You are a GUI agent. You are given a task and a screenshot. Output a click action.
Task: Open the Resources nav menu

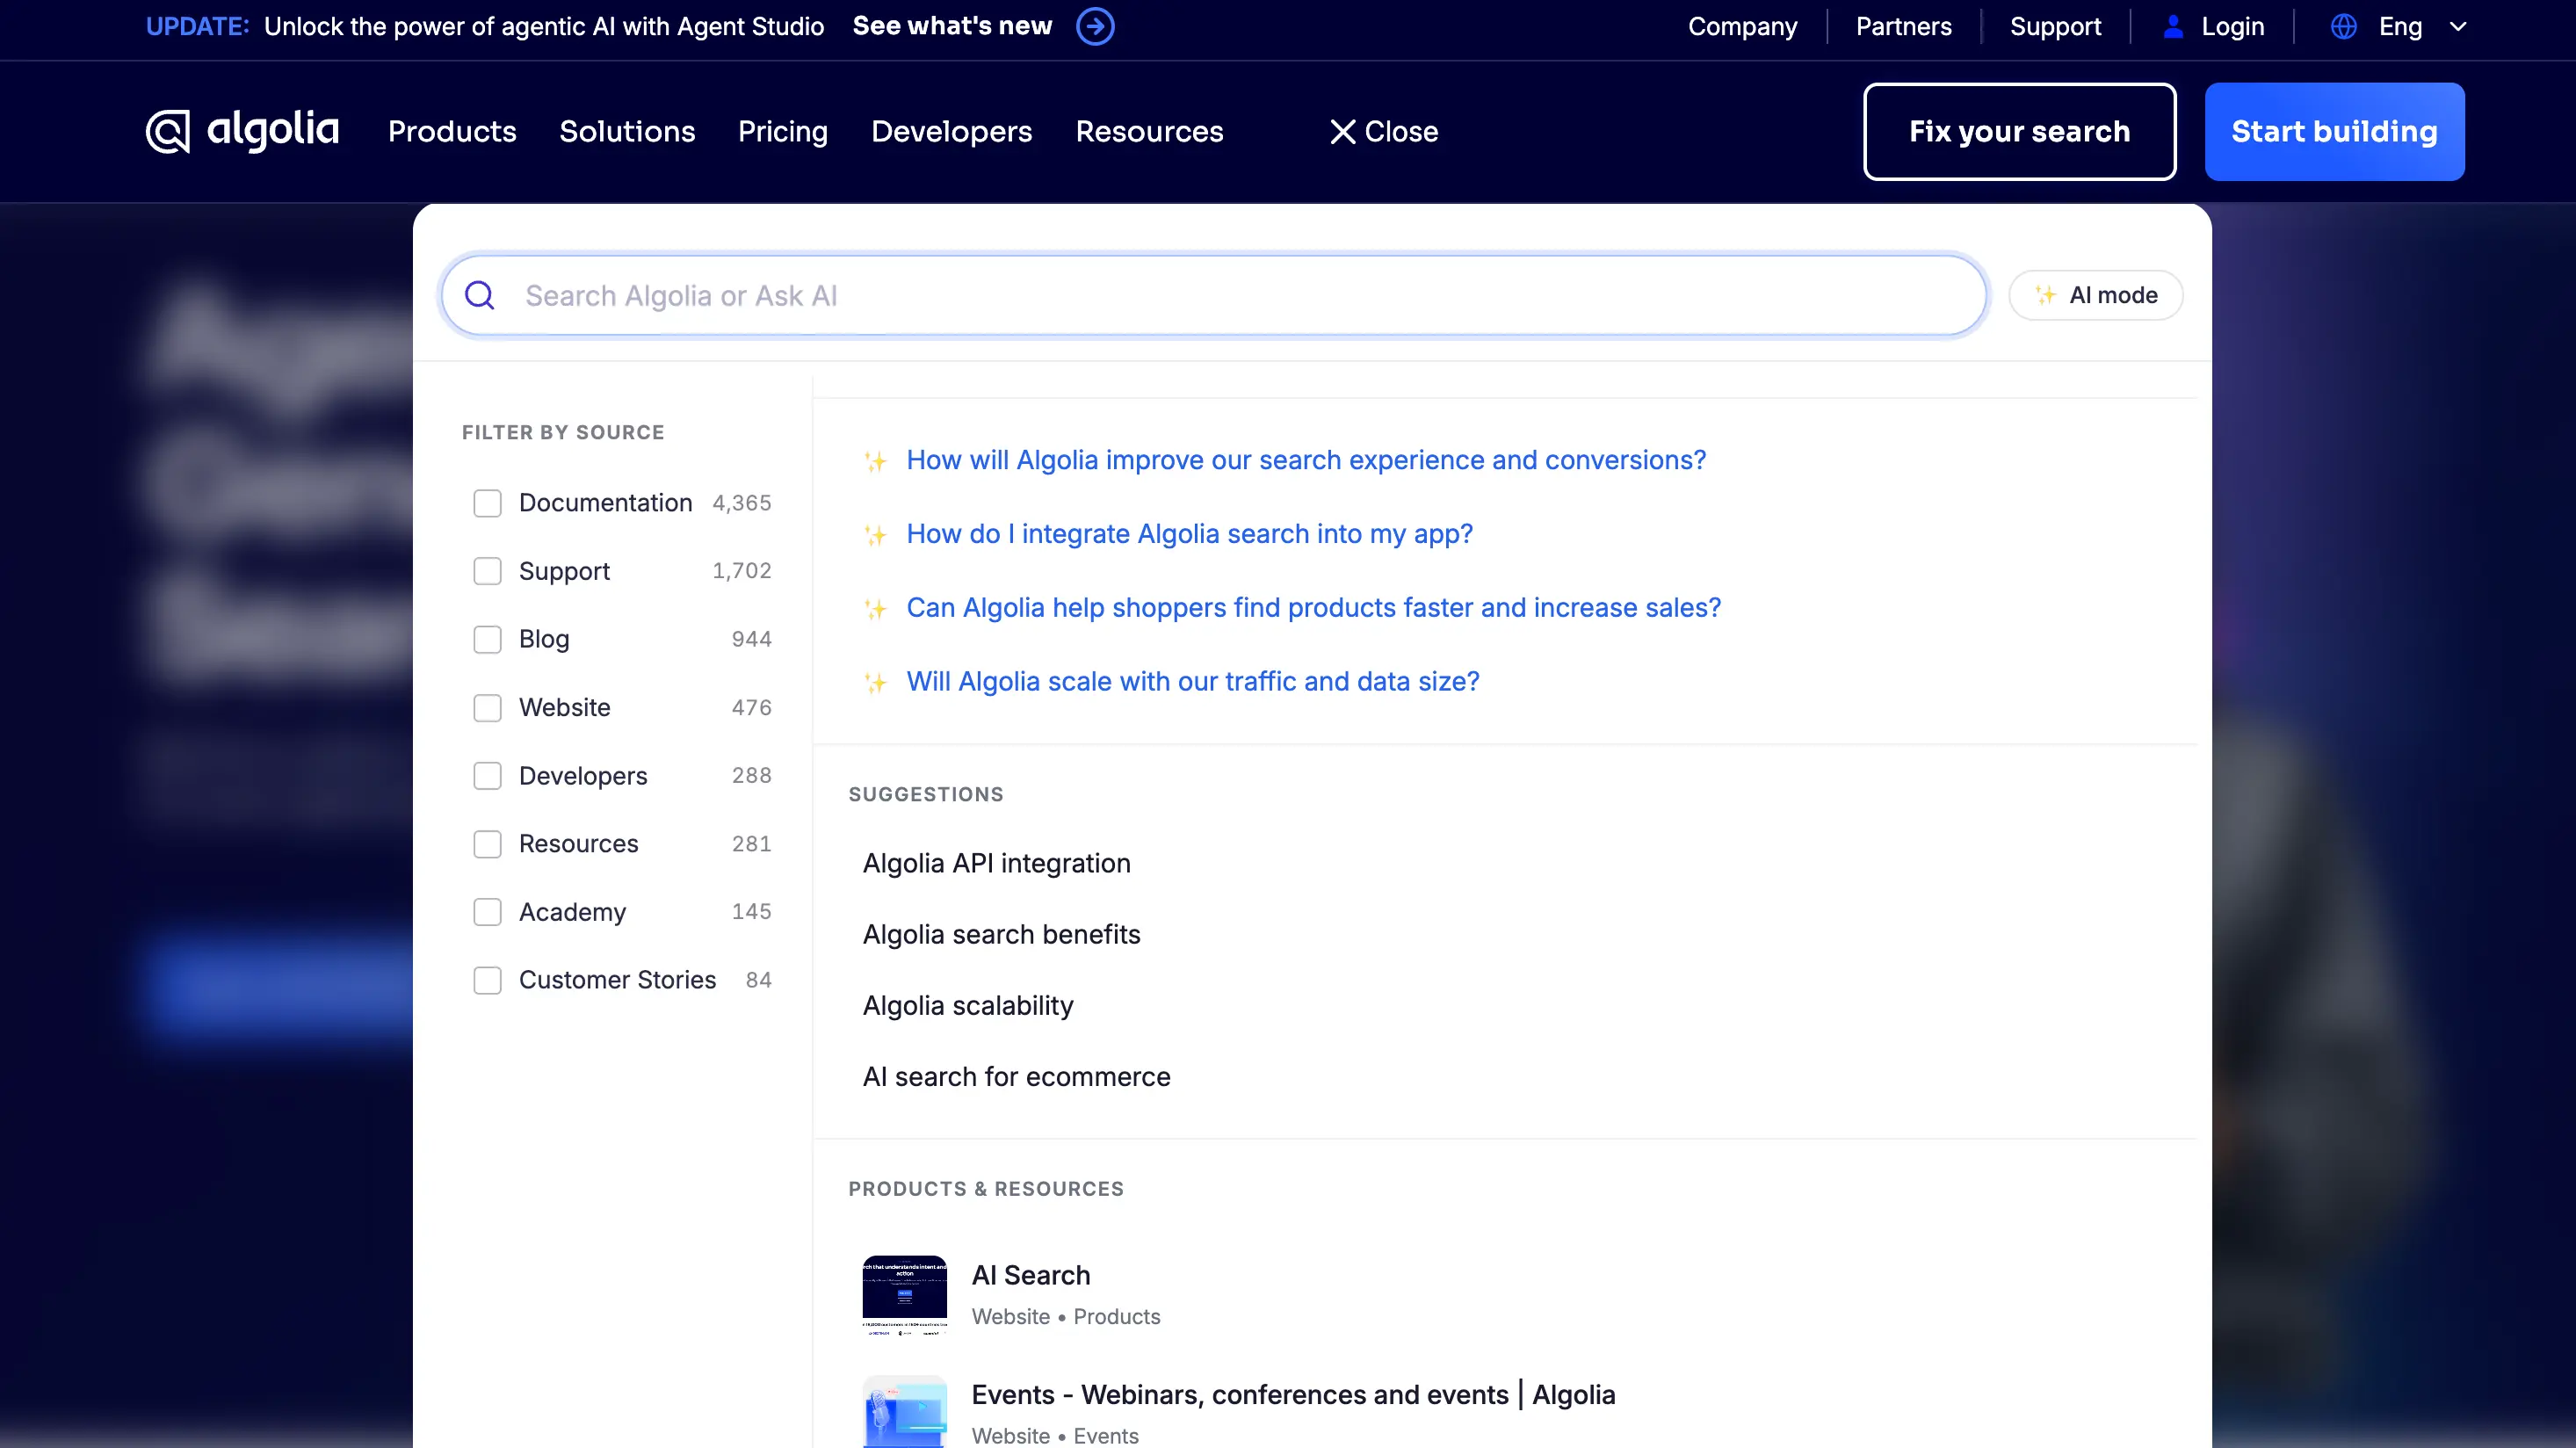tap(1149, 131)
